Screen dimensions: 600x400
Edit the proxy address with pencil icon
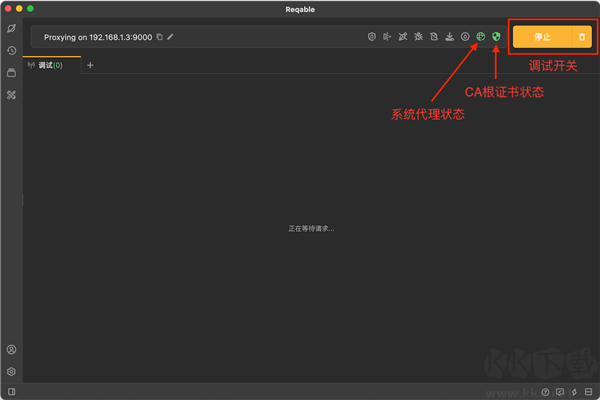coord(170,37)
